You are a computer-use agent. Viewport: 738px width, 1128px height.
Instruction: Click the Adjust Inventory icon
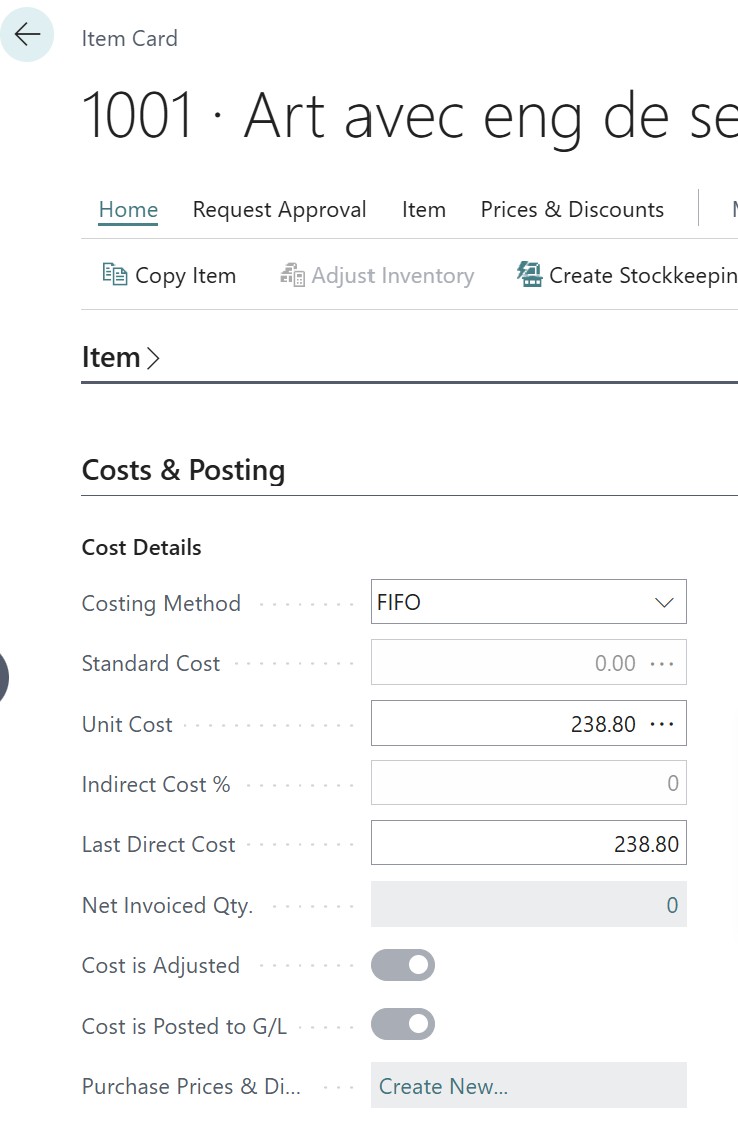click(x=292, y=275)
